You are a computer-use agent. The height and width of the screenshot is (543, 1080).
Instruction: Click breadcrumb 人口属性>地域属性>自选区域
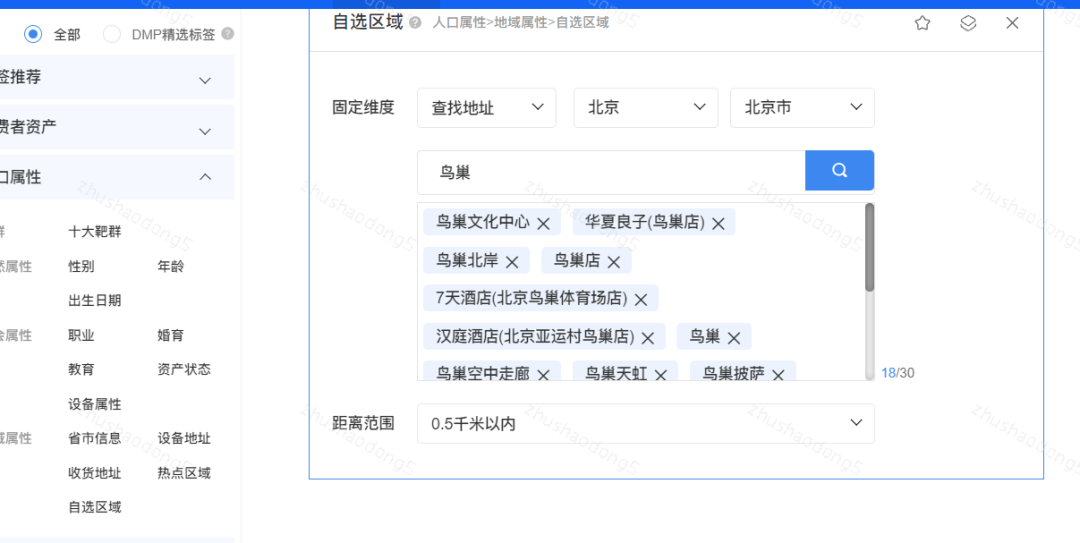click(x=521, y=23)
